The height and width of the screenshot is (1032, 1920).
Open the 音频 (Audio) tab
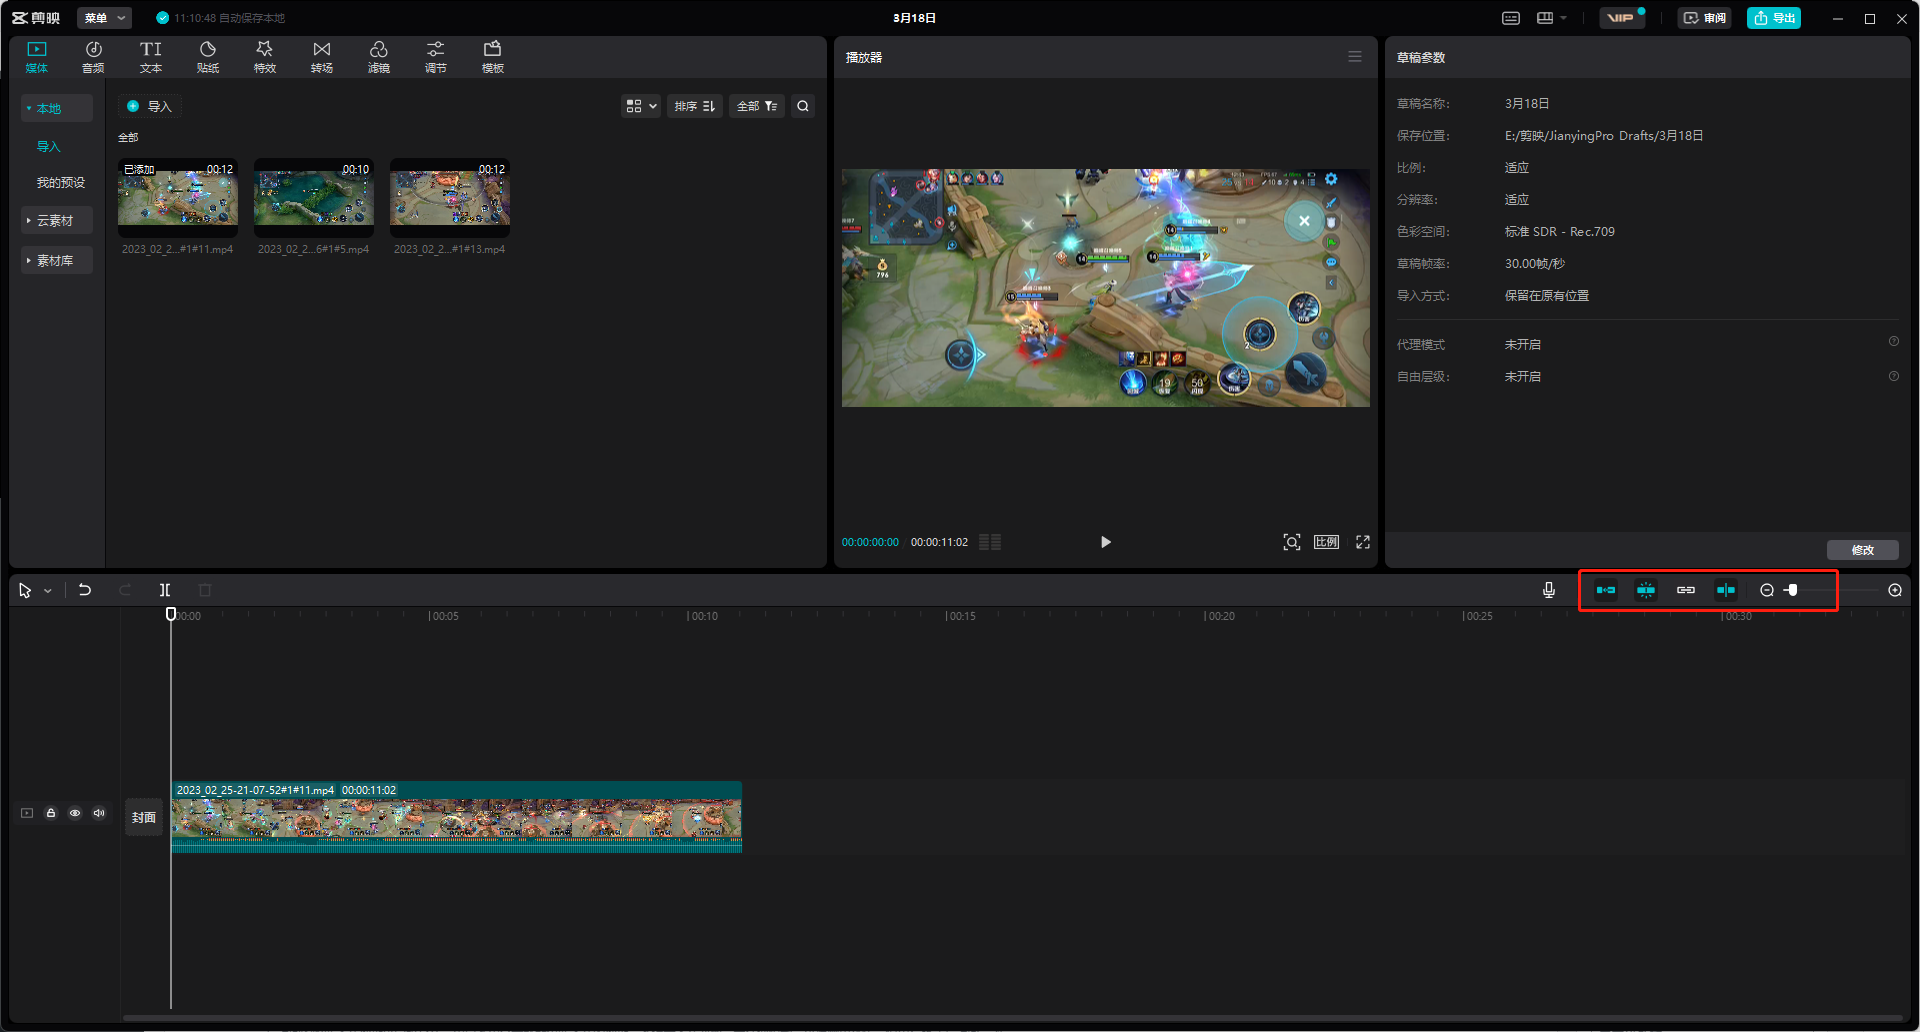(93, 57)
